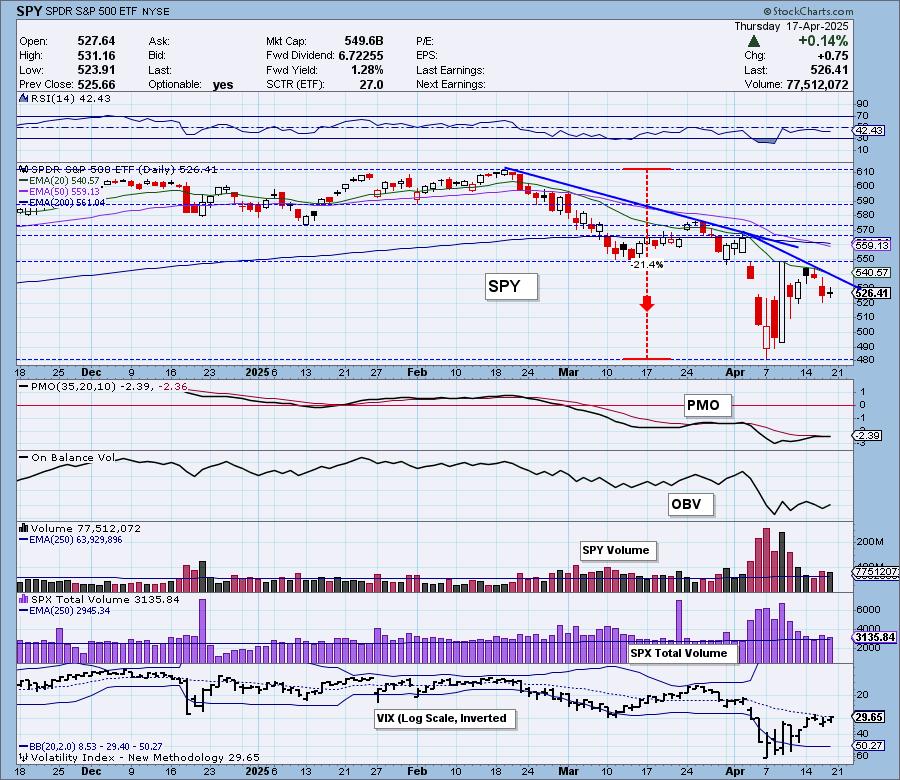Click the SPY Volume label box

point(618,550)
